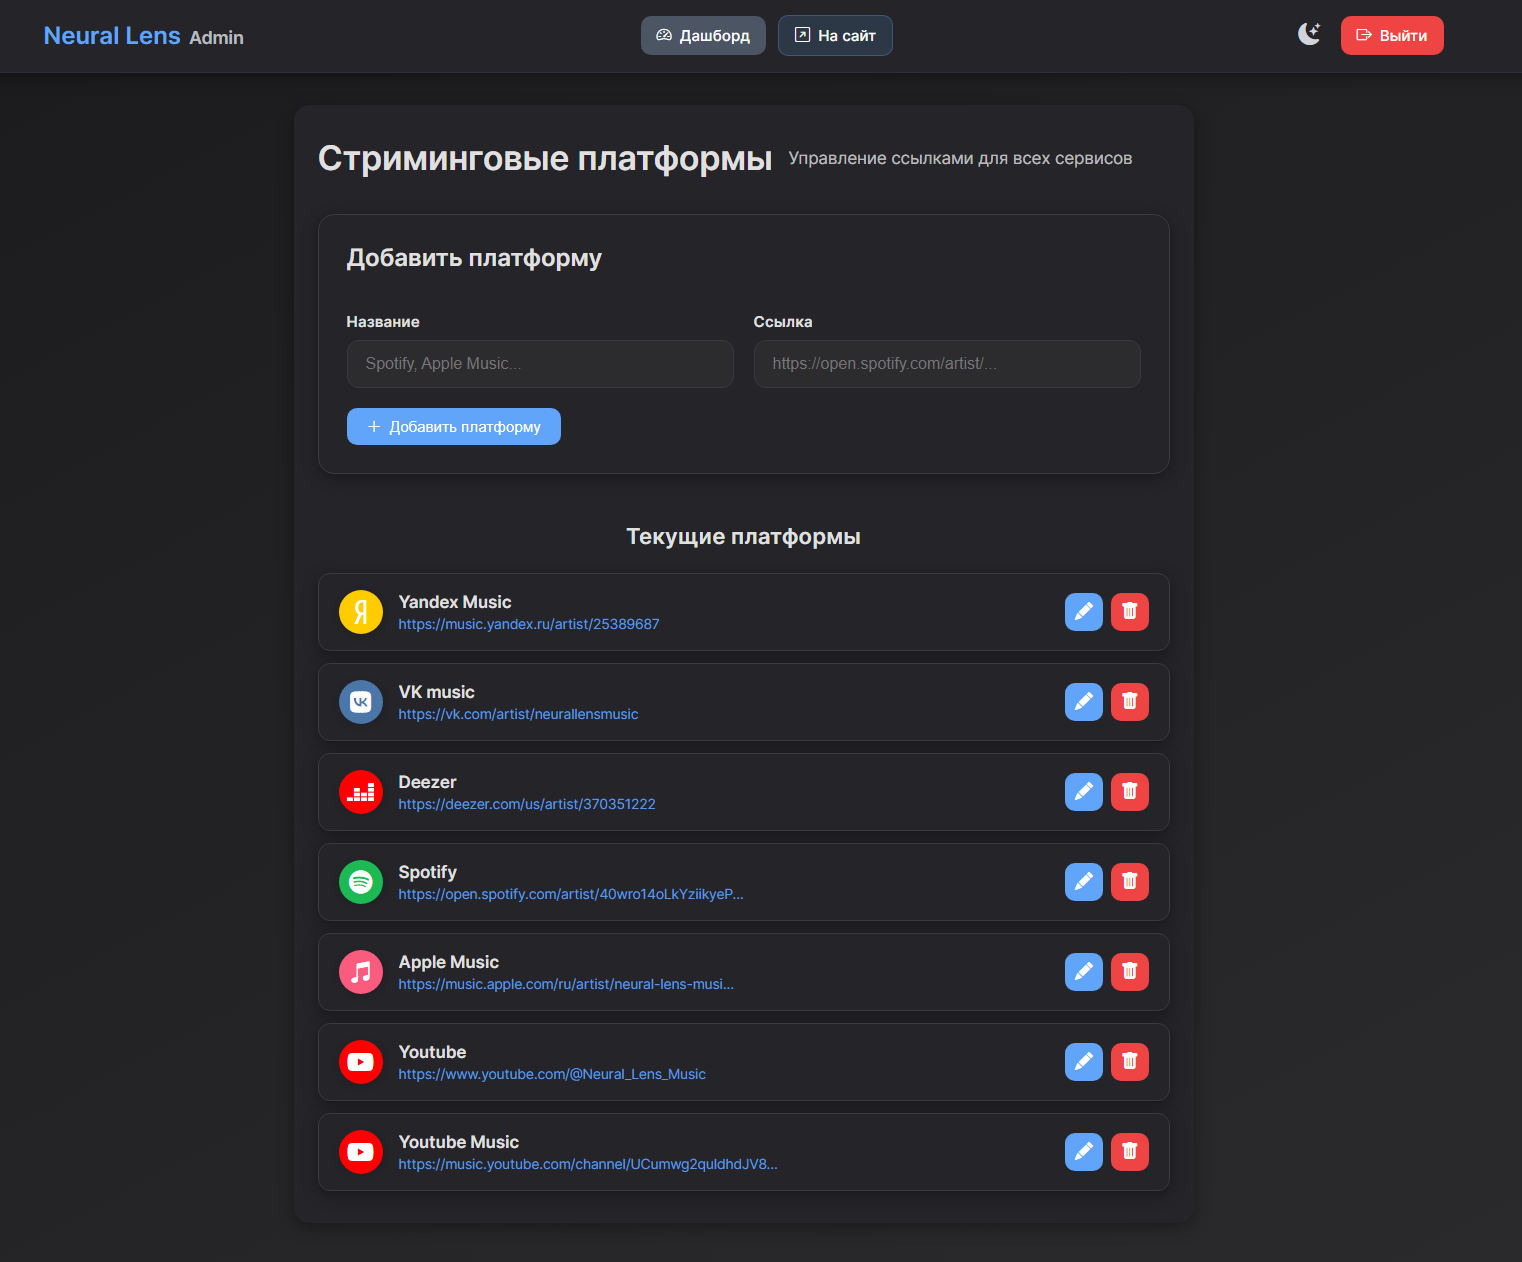Edit the Yandex Music platform entry
This screenshot has width=1522, height=1262.
point(1083,612)
